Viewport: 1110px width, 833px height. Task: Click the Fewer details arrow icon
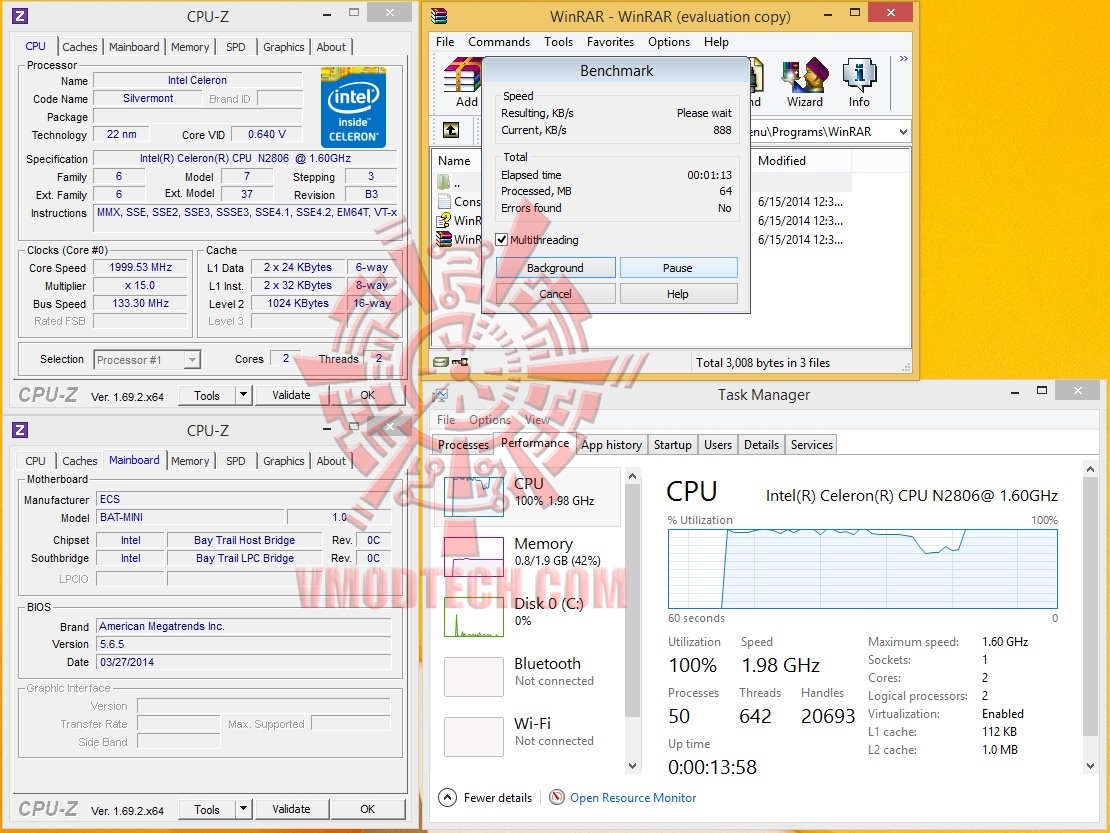(447, 798)
